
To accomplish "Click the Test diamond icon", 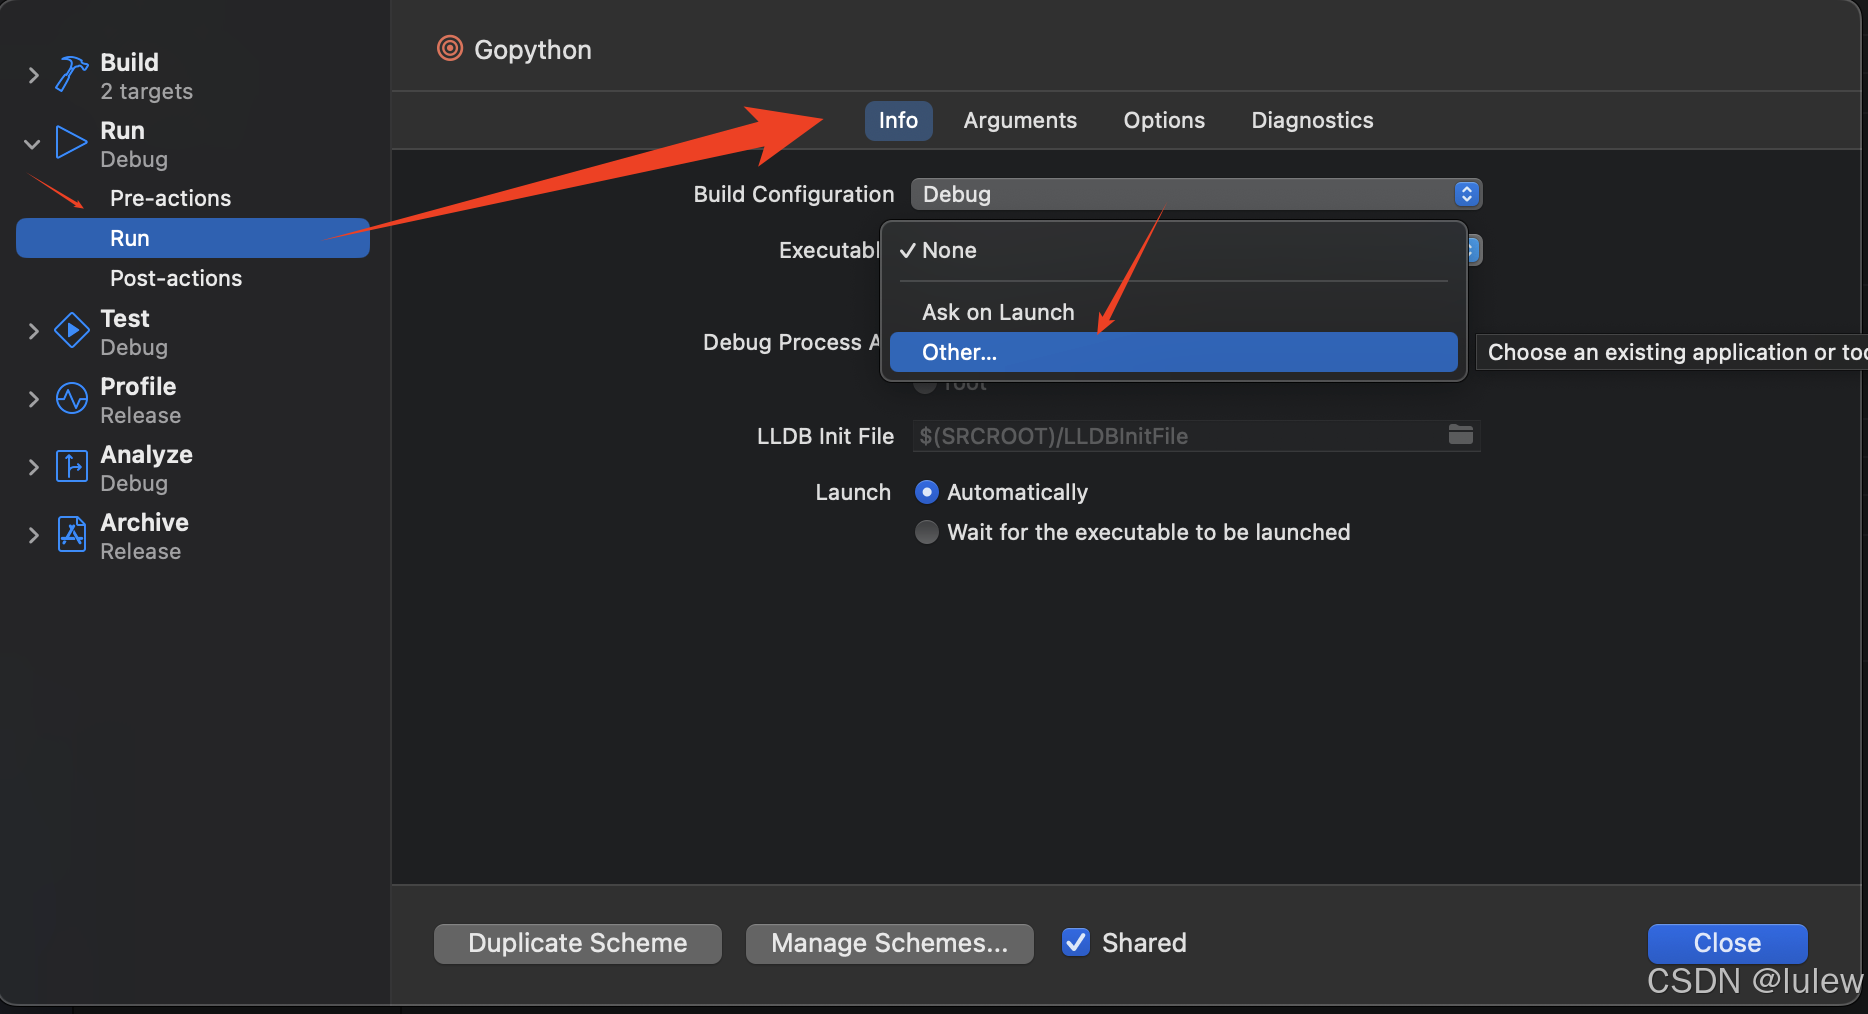I will click(70, 330).
